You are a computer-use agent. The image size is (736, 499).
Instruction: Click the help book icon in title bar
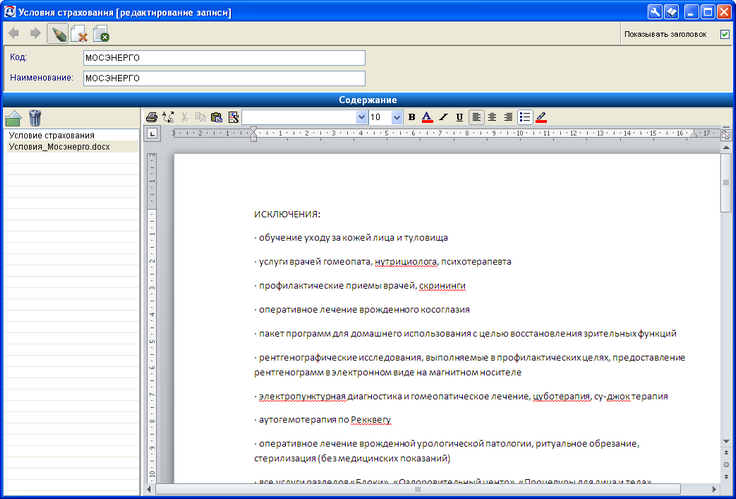672,12
